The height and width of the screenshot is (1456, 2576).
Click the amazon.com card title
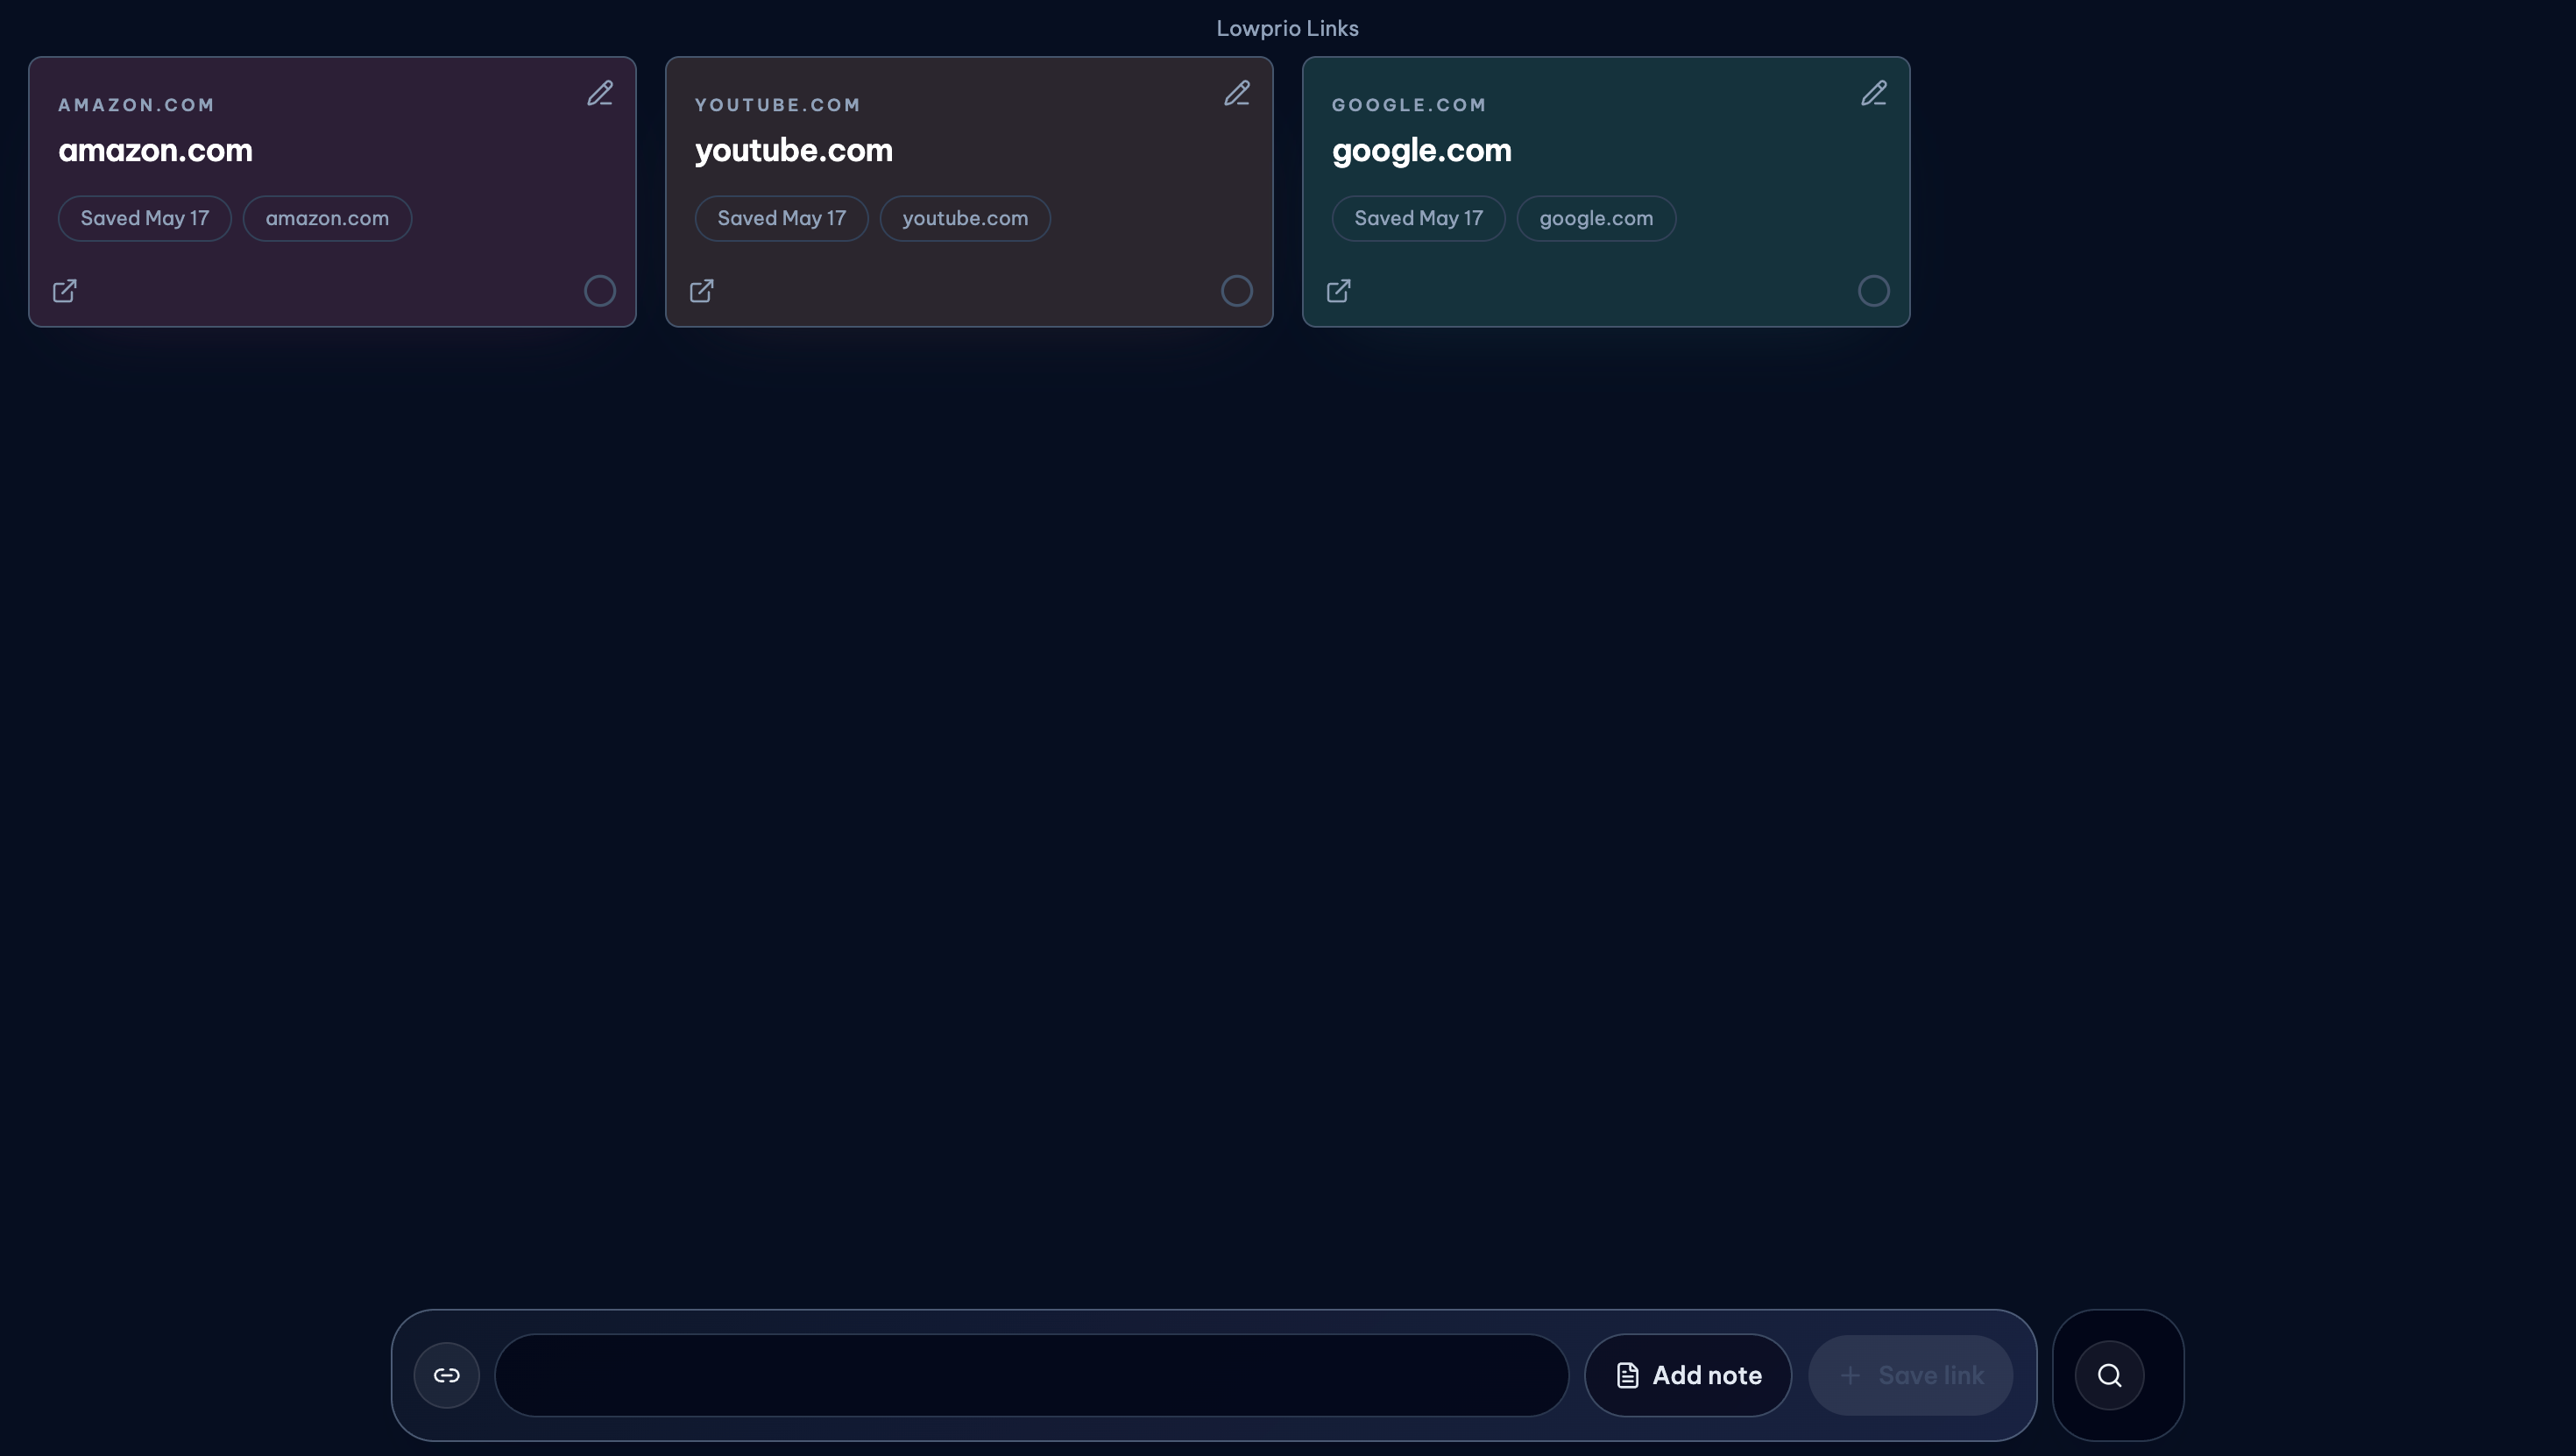tap(156, 150)
